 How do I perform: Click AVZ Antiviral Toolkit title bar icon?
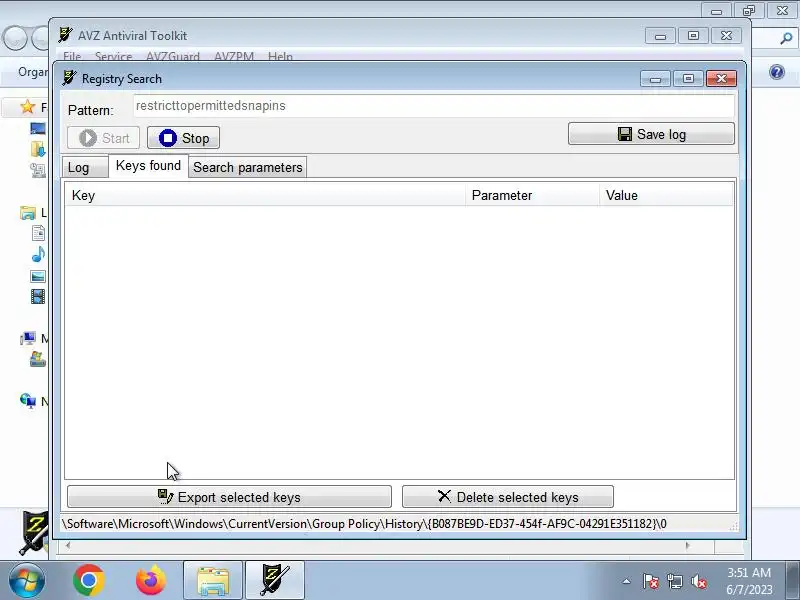pyautogui.click(x=65, y=35)
